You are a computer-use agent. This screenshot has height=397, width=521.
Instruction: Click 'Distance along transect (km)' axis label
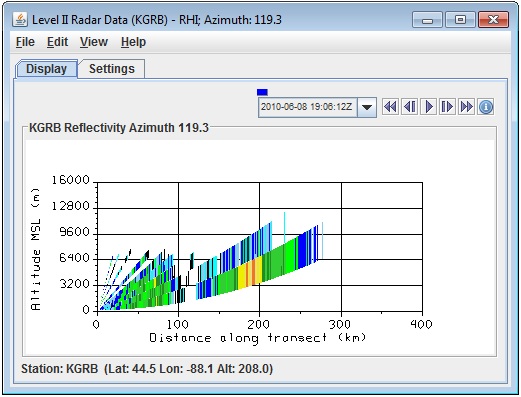(x=257, y=338)
